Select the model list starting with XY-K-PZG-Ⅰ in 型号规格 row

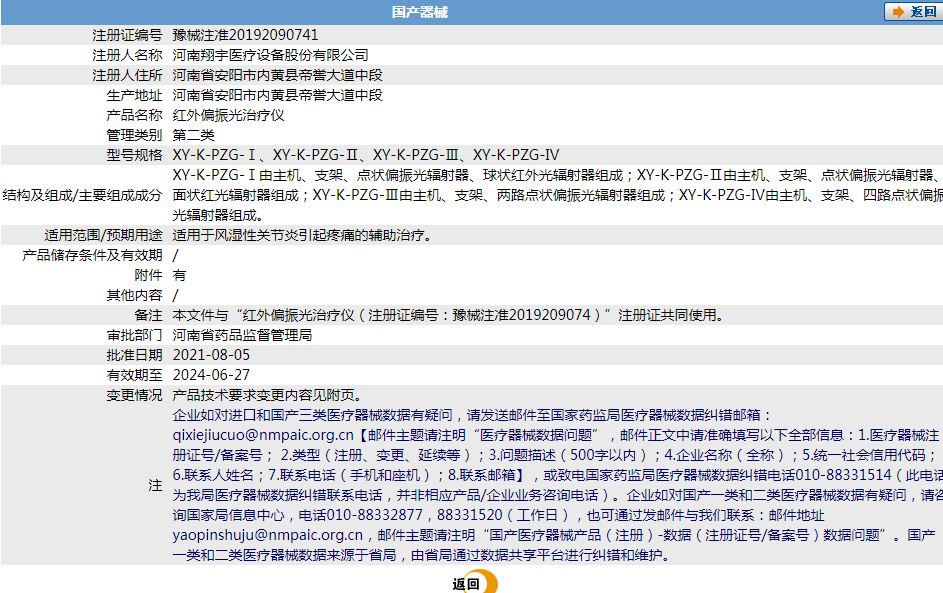pos(366,155)
